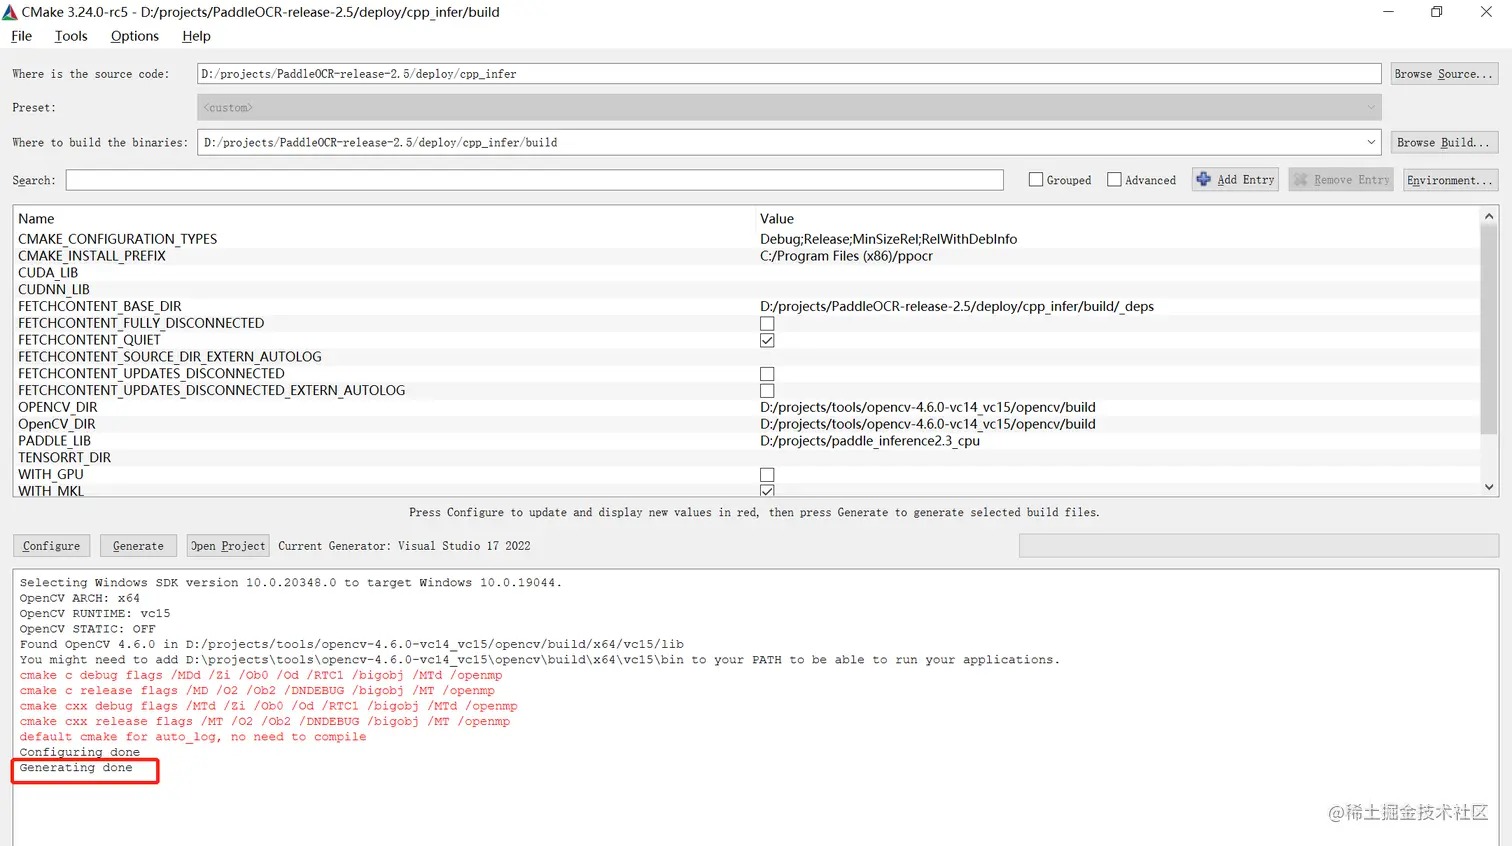The height and width of the screenshot is (846, 1512).
Task: Click the cache list vertical scrollbar thumb
Action: 1489,329
